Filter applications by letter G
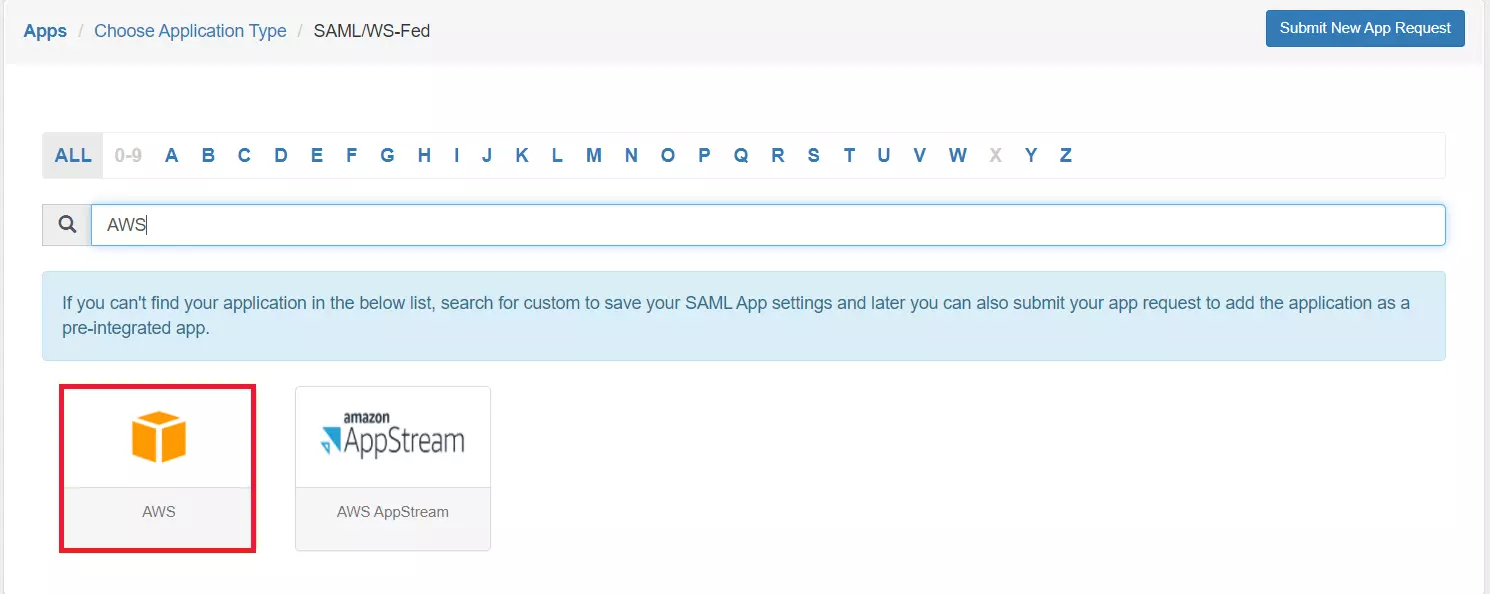 (387, 155)
